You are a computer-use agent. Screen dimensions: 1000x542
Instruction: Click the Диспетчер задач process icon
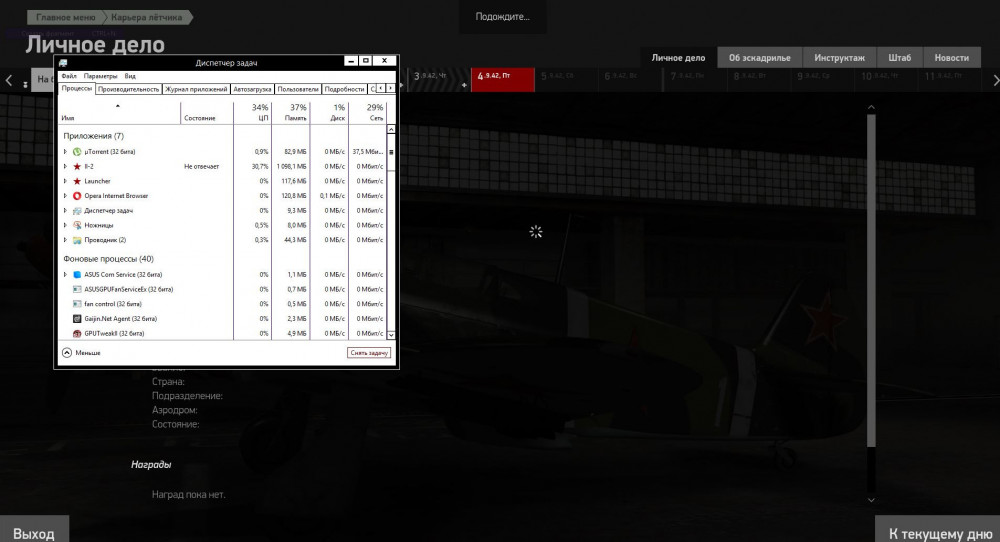click(x=77, y=210)
